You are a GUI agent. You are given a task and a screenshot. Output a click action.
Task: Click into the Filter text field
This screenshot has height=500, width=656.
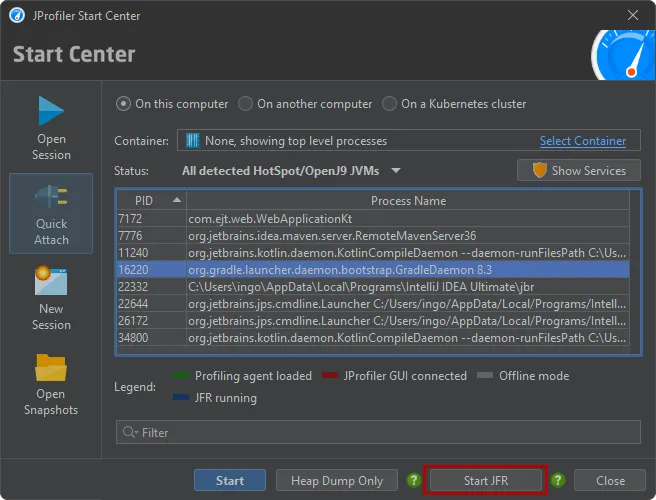point(378,432)
